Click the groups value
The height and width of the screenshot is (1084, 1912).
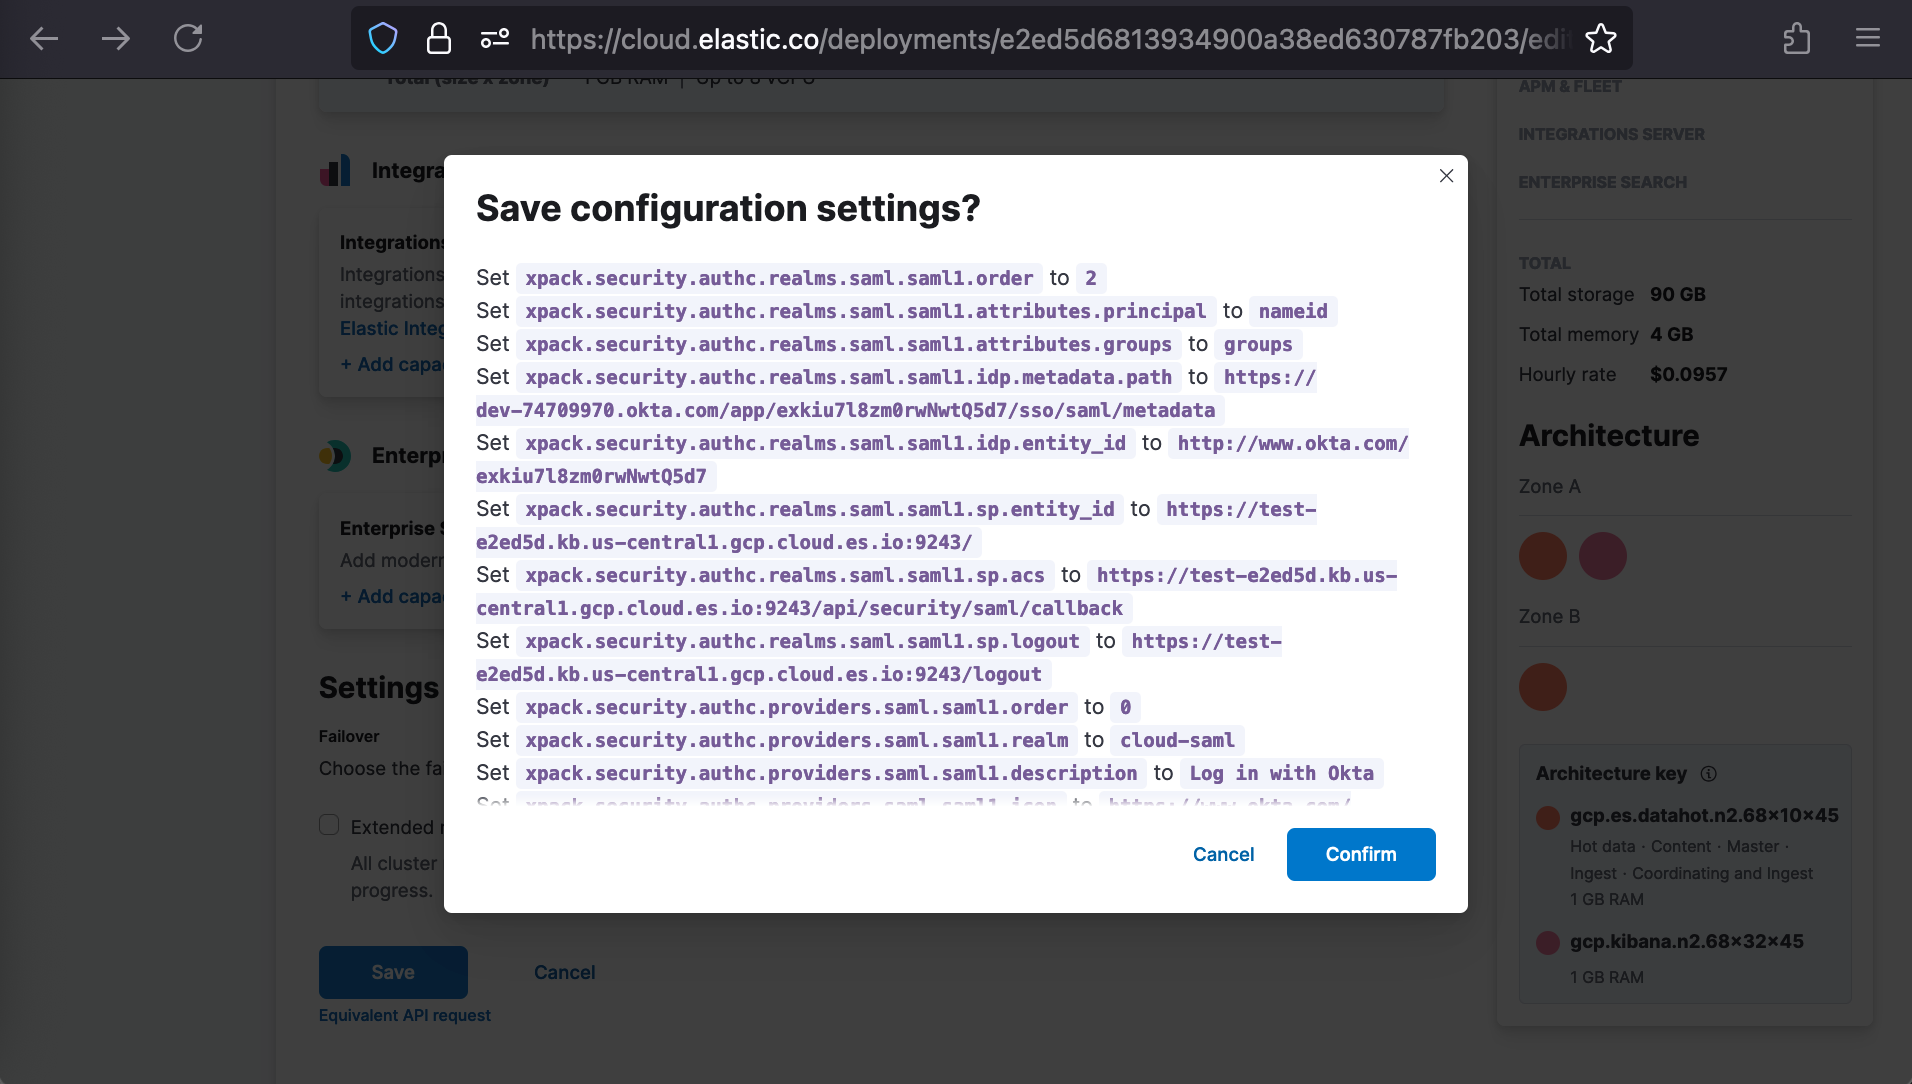click(x=1258, y=344)
